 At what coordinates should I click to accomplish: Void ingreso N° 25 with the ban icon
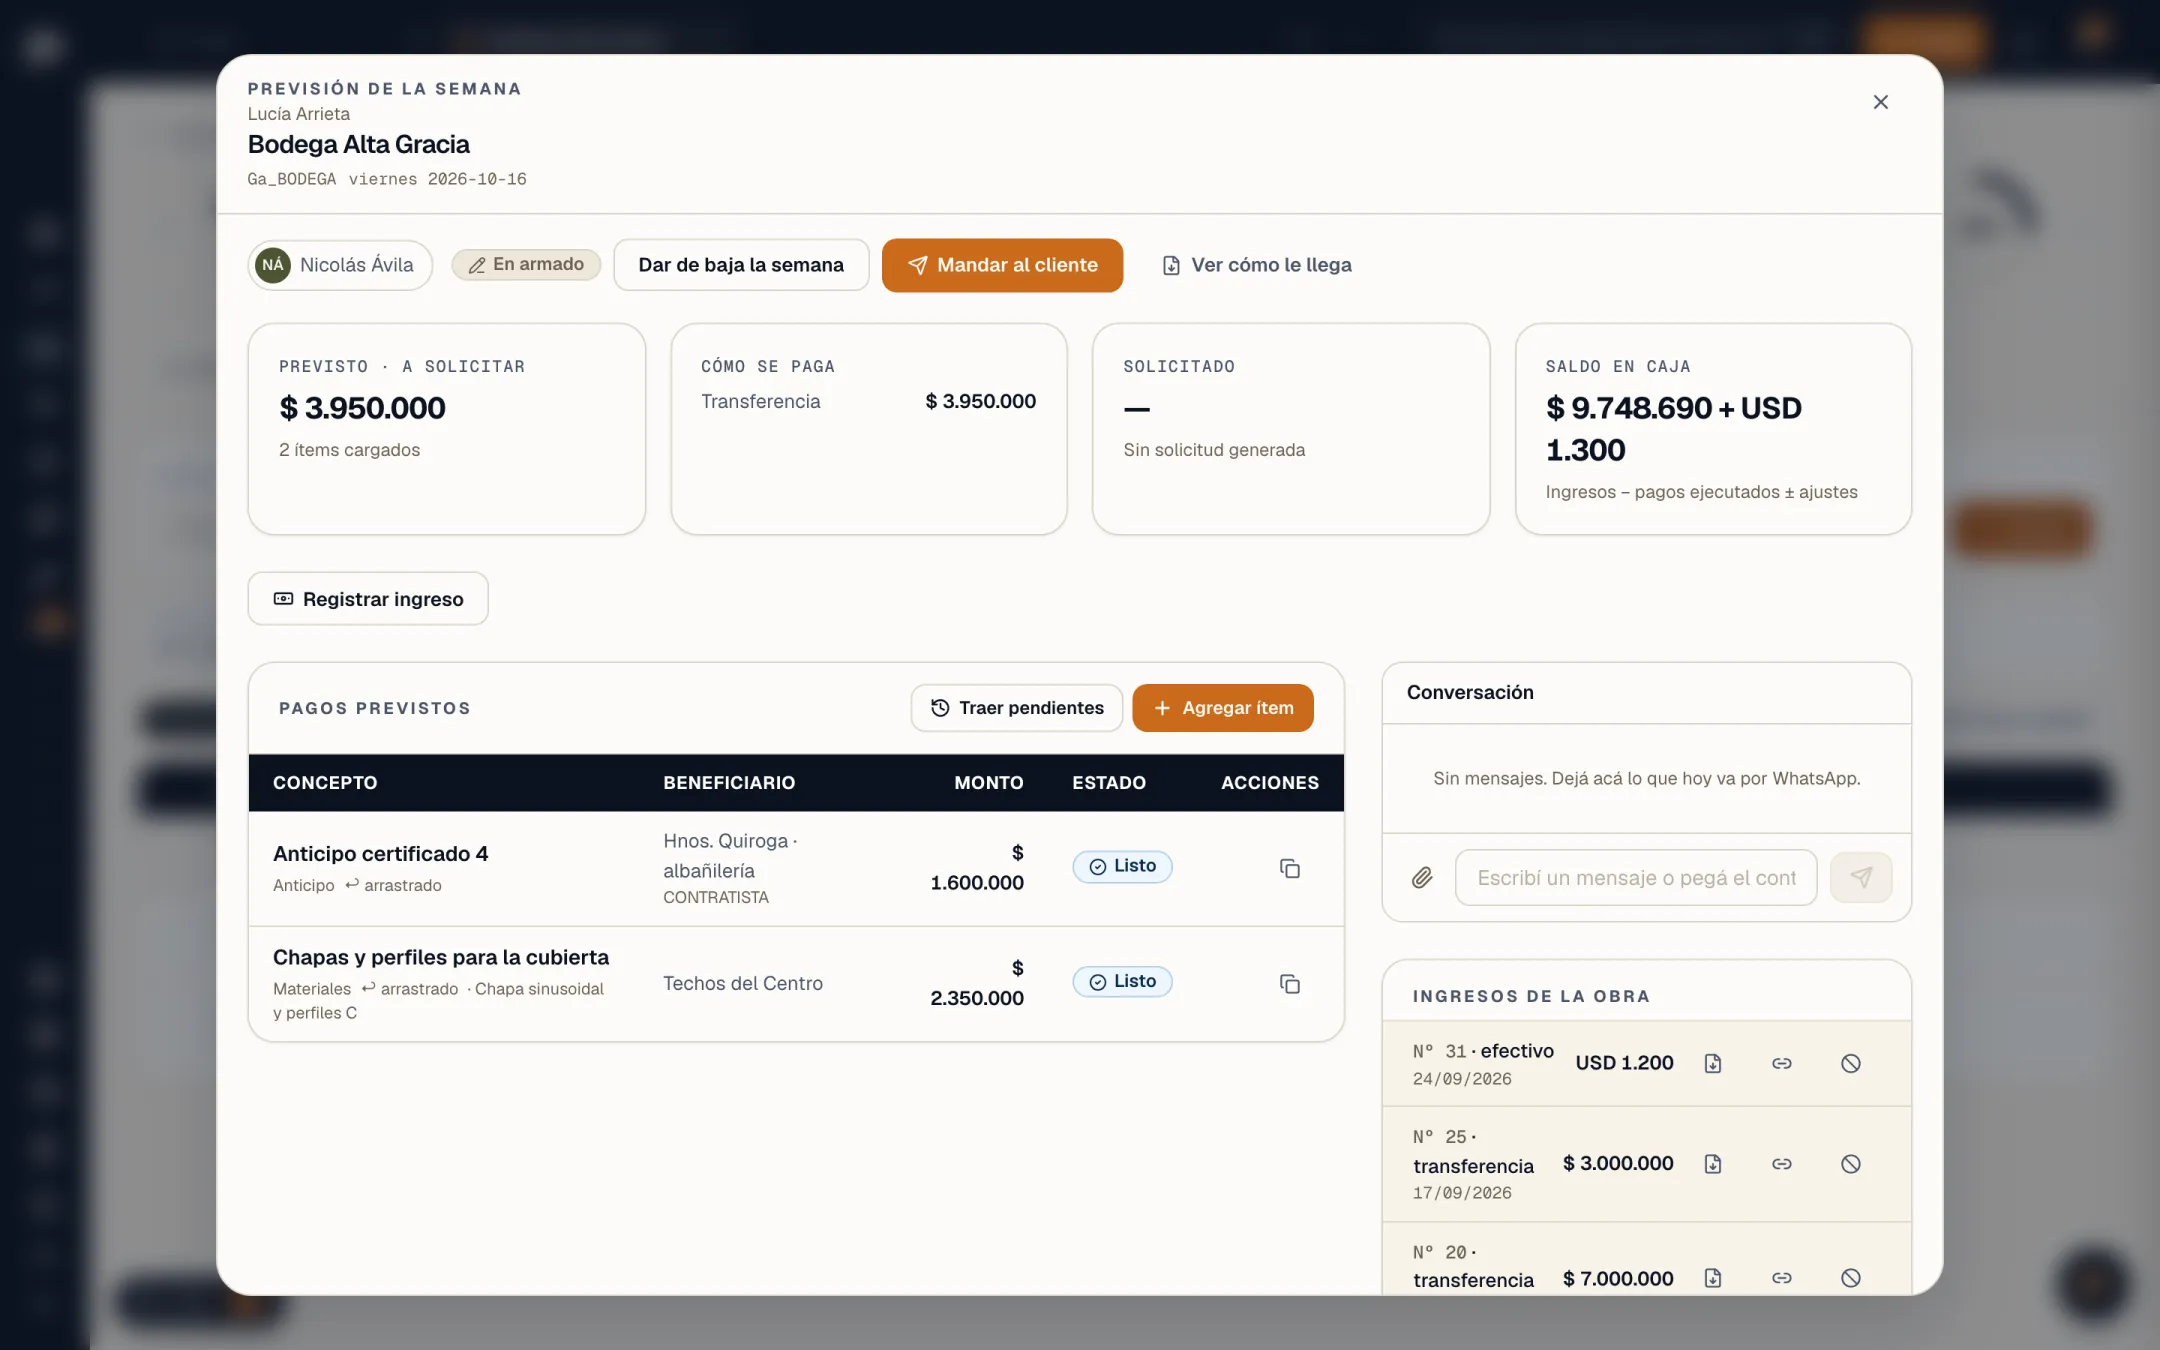tap(1851, 1164)
